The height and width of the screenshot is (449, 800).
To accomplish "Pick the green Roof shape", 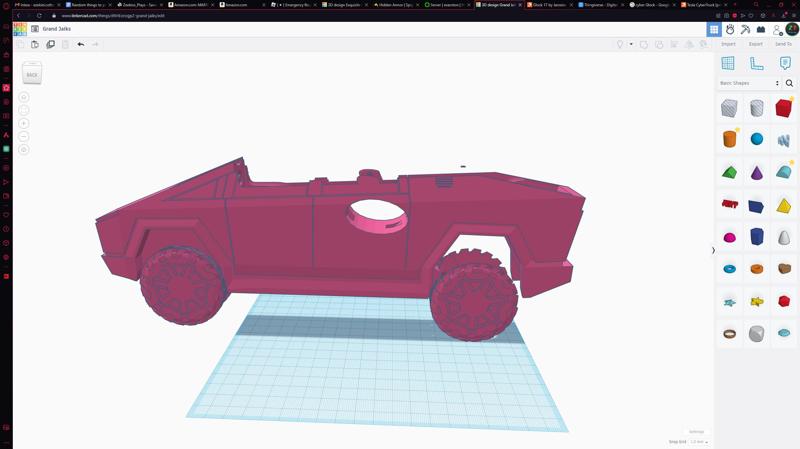I will click(x=730, y=172).
